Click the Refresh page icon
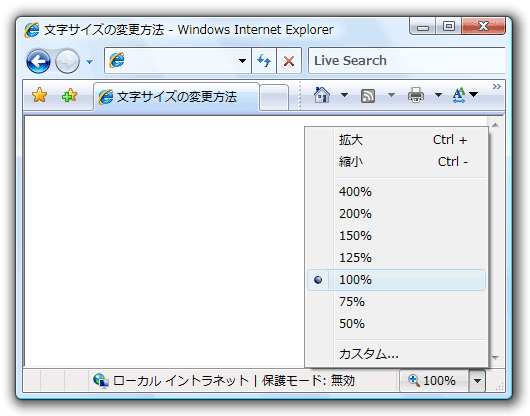This screenshot has height=416, width=530. tap(264, 61)
